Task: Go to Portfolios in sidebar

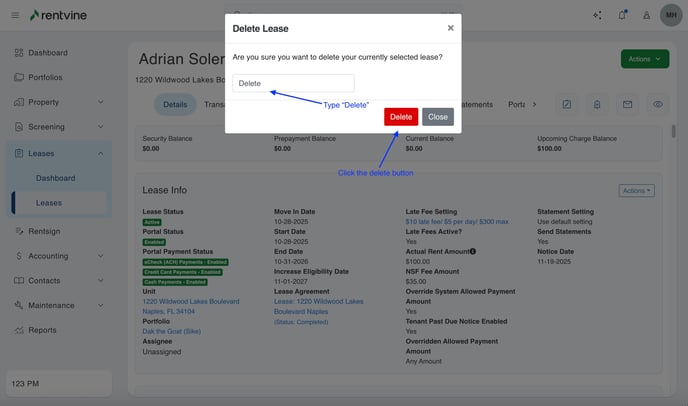Action: 45,77
